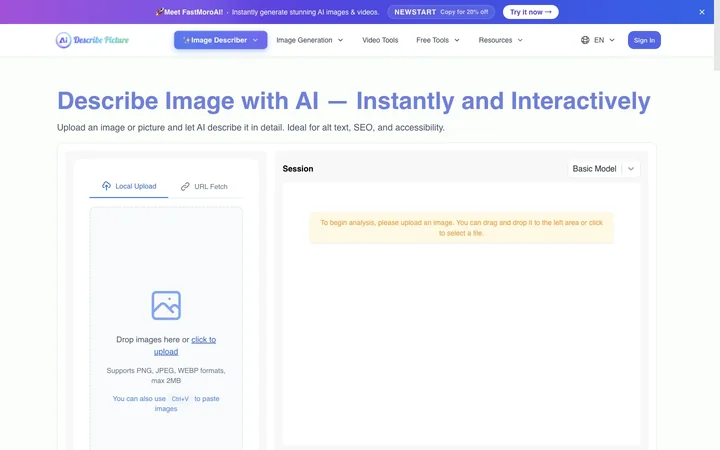Copy the NEWSTART promo code
The width and height of the screenshot is (720, 450).
[441, 12]
